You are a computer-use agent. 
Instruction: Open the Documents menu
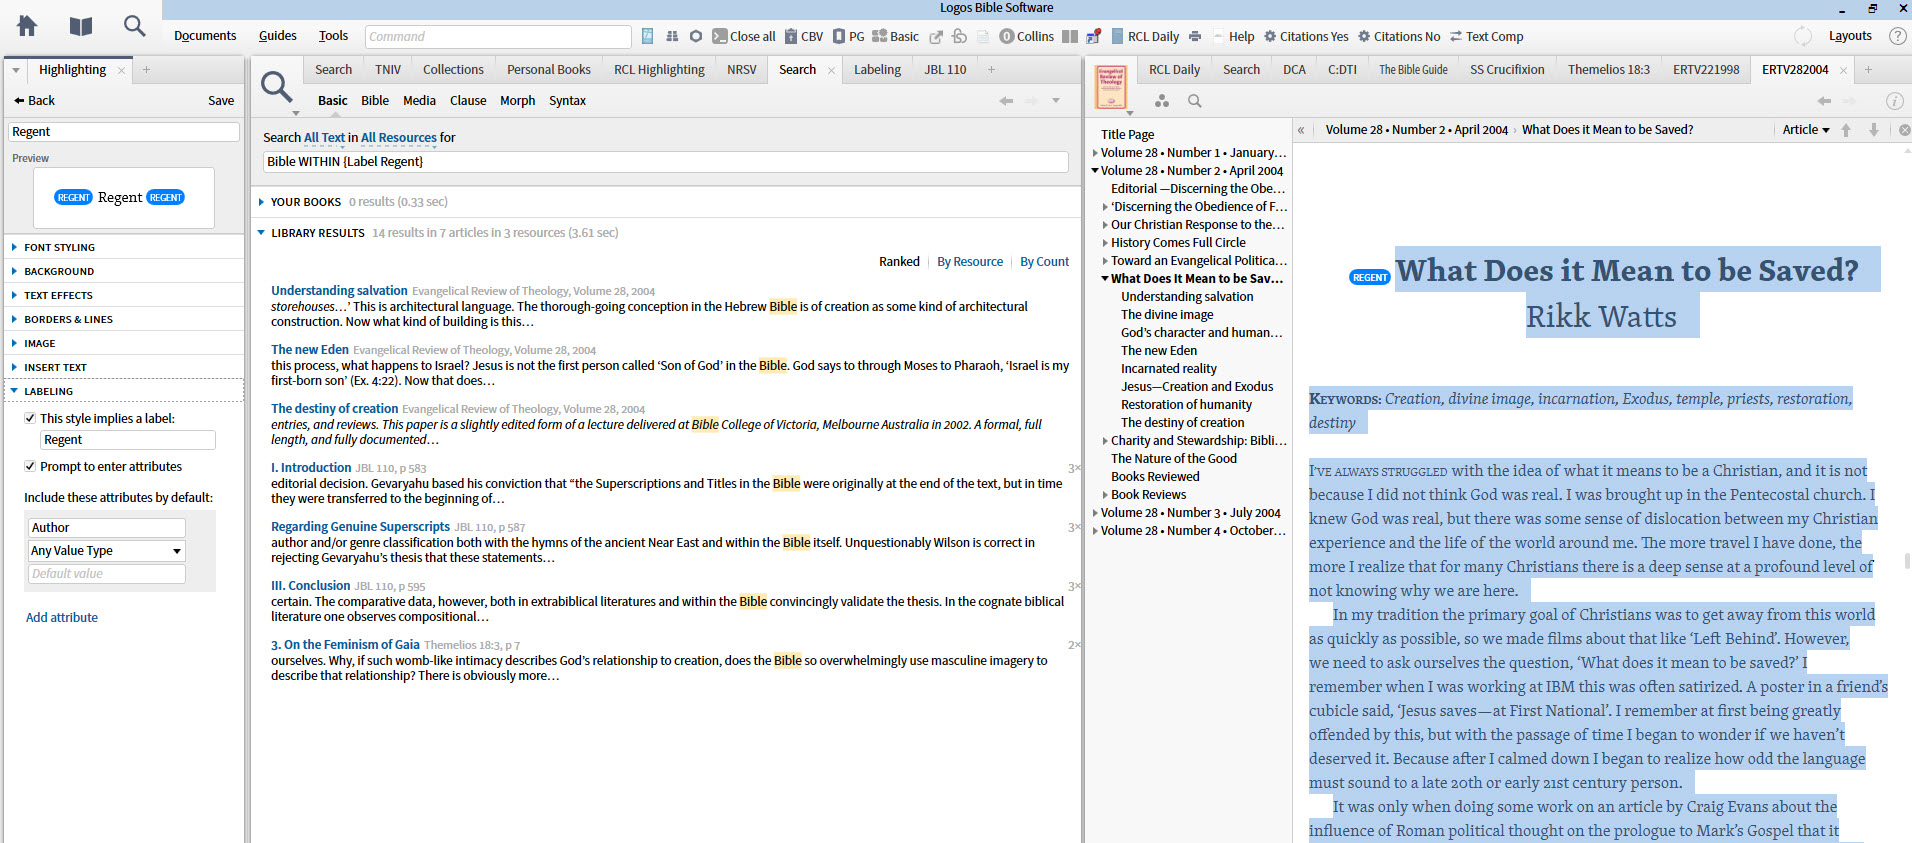[205, 36]
